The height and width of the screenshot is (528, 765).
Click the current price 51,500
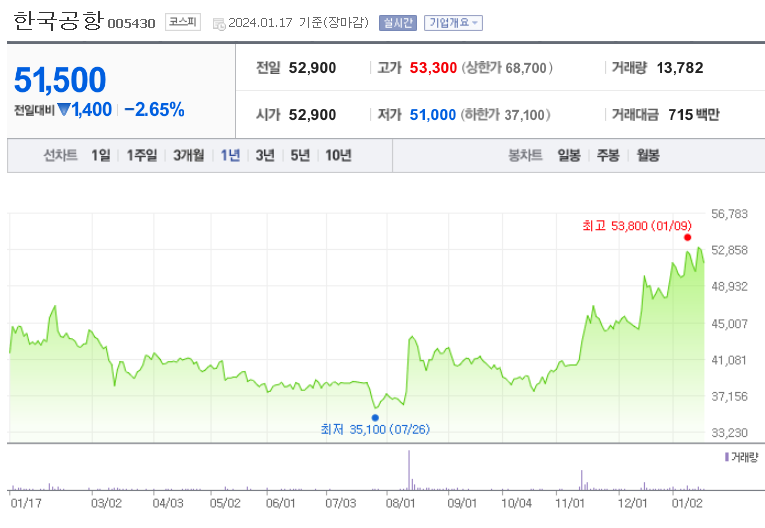tap(60, 80)
